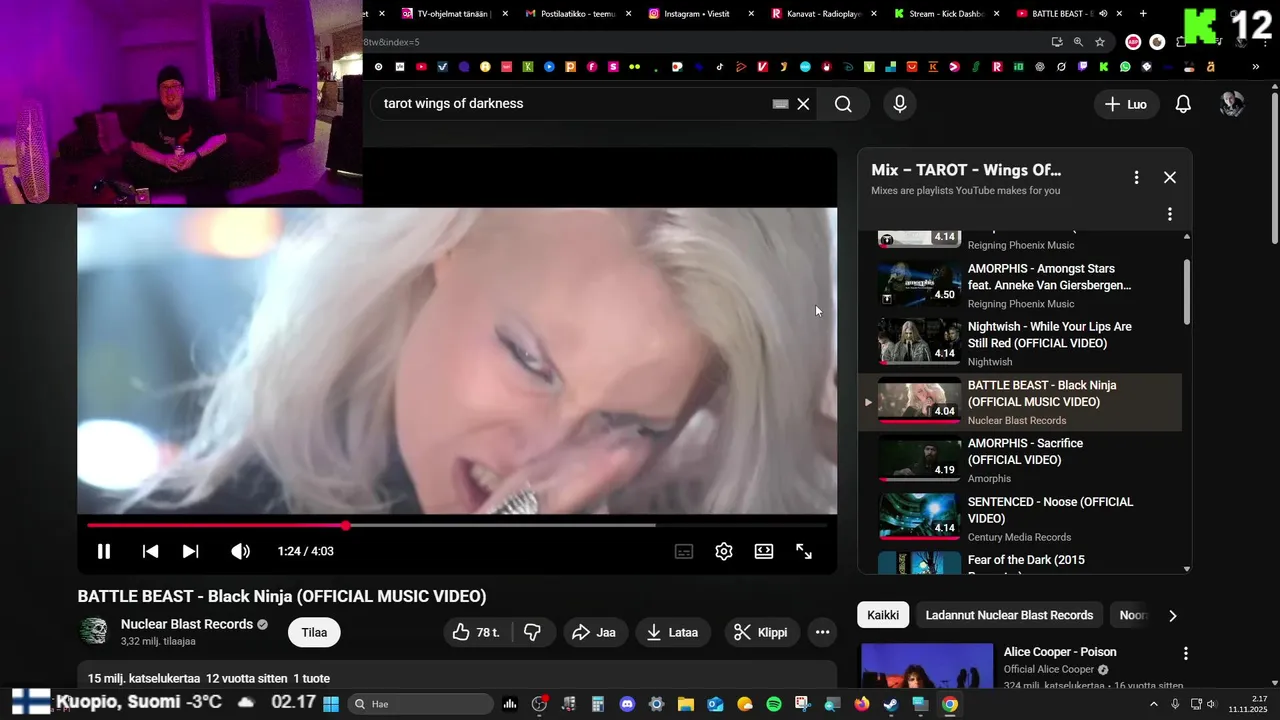This screenshot has width=1280, height=720.
Task: Show more filter chips with right arrow
Action: point(1172,615)
